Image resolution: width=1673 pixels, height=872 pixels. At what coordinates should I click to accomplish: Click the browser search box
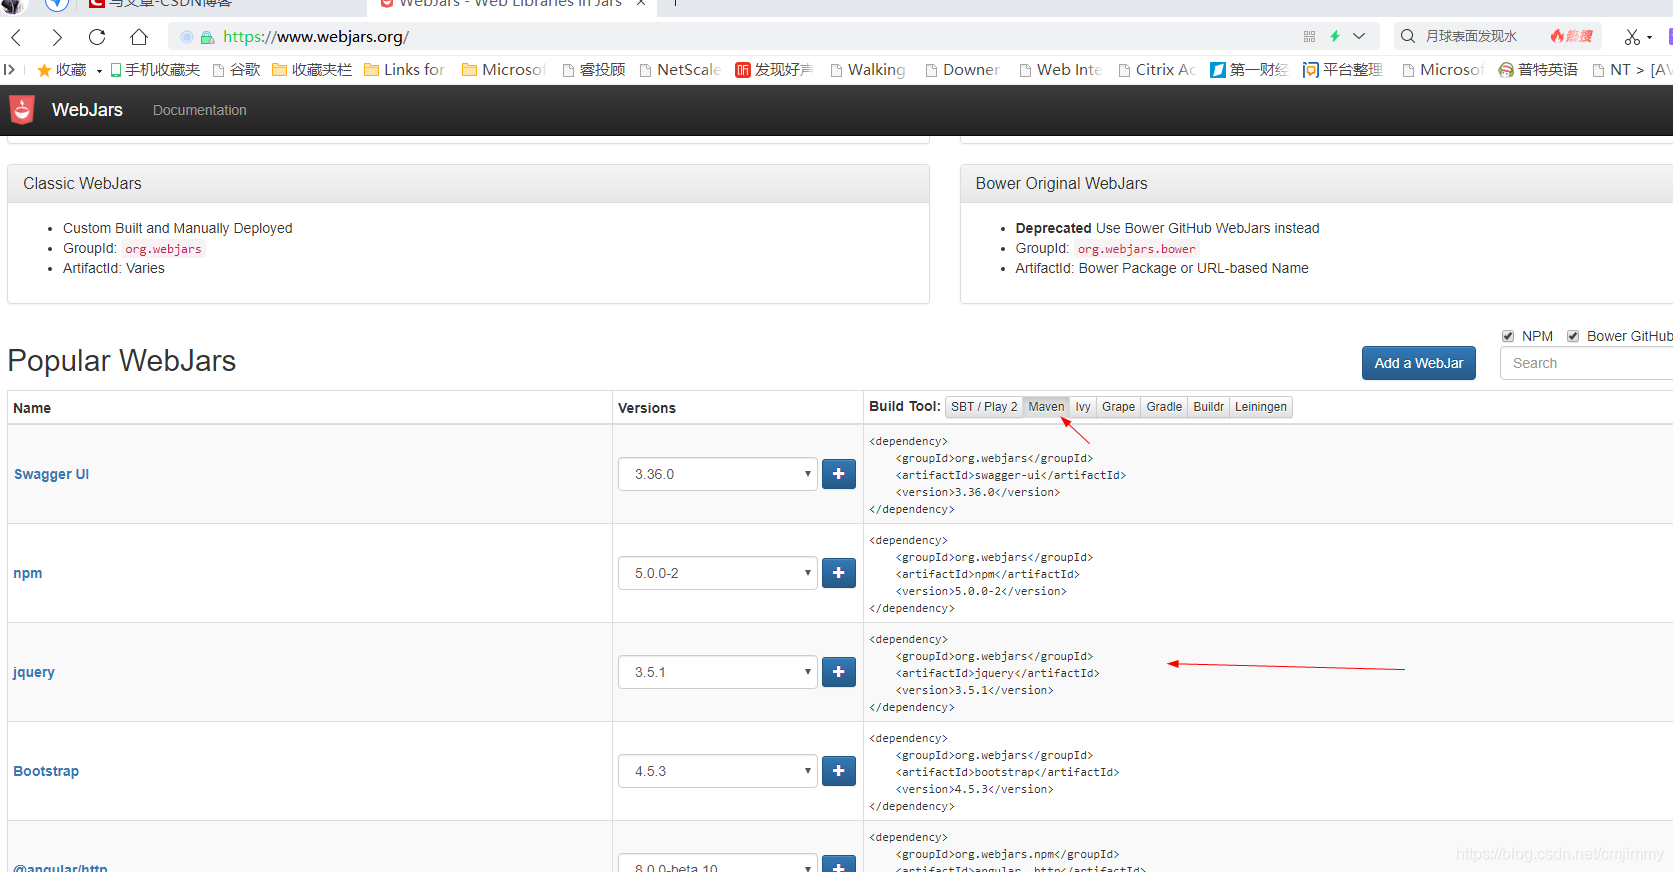tap(1498, 36)
